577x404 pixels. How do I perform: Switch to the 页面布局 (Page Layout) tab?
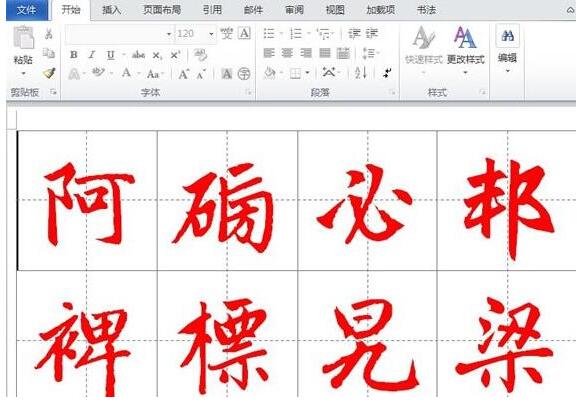[162, 10]
